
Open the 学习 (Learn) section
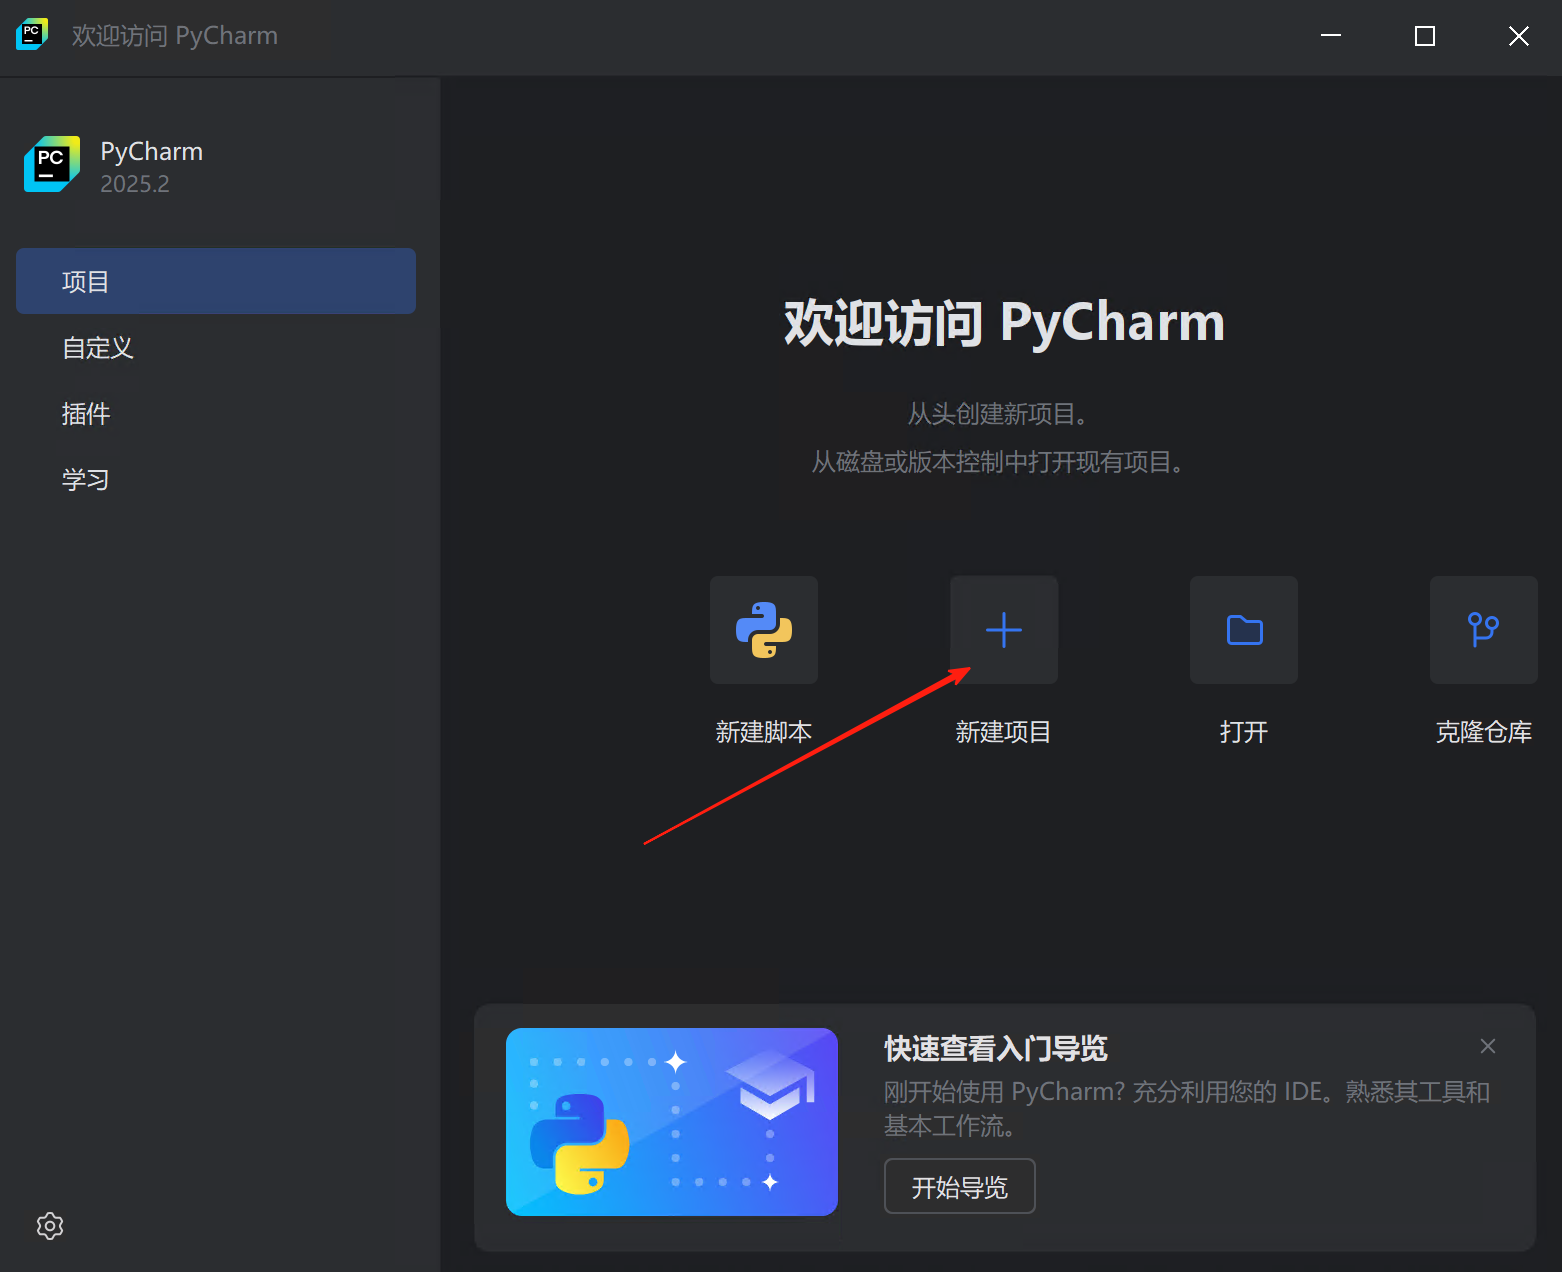(x=86, y=479)
